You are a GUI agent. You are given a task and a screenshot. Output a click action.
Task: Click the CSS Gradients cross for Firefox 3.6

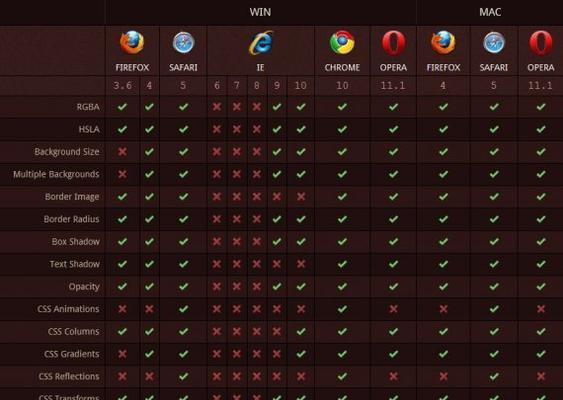point(122,354)
